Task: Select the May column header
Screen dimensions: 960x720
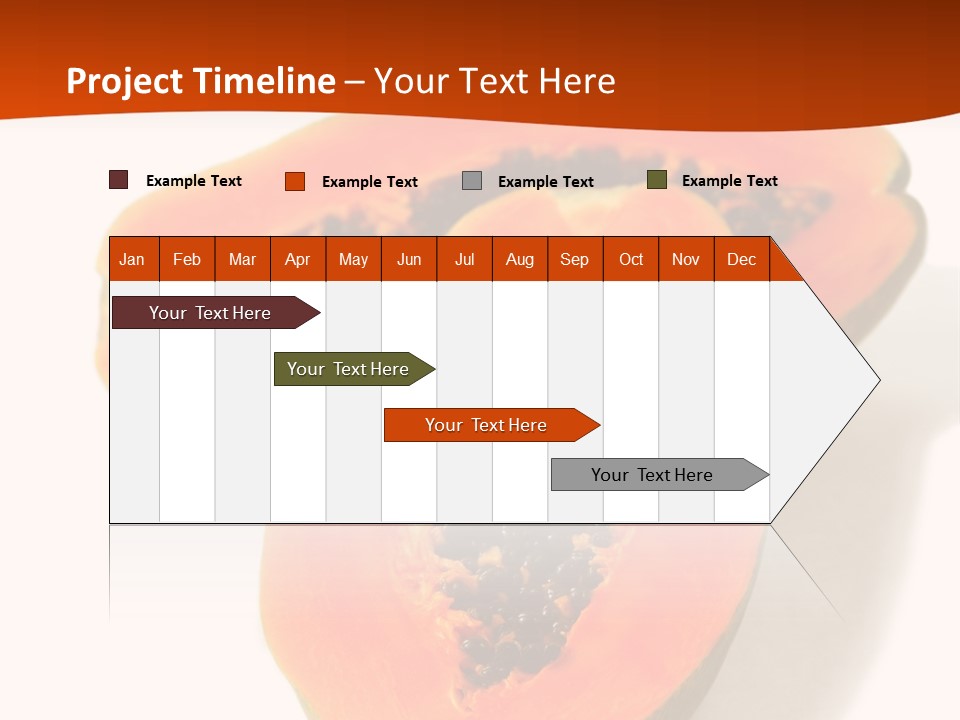Action: tap(353, 260)
